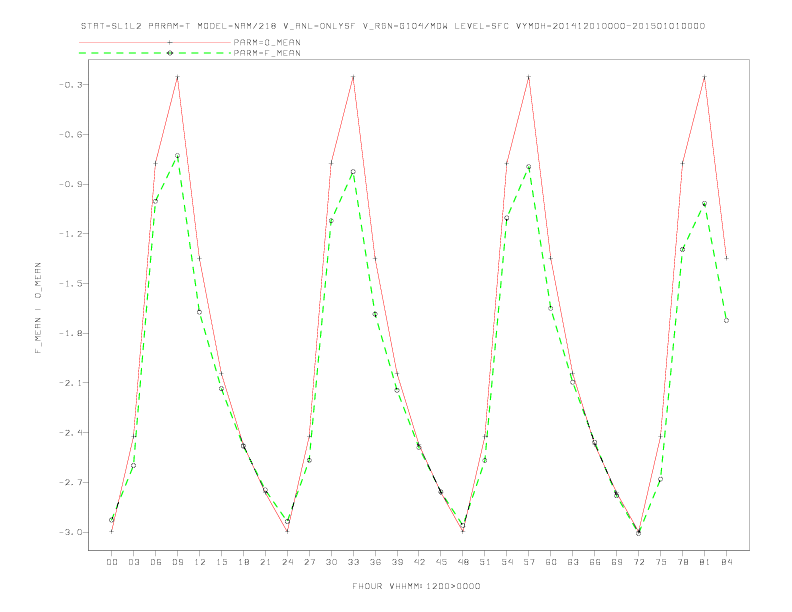Click the 75 forecast hour tick label

point(660,562)
